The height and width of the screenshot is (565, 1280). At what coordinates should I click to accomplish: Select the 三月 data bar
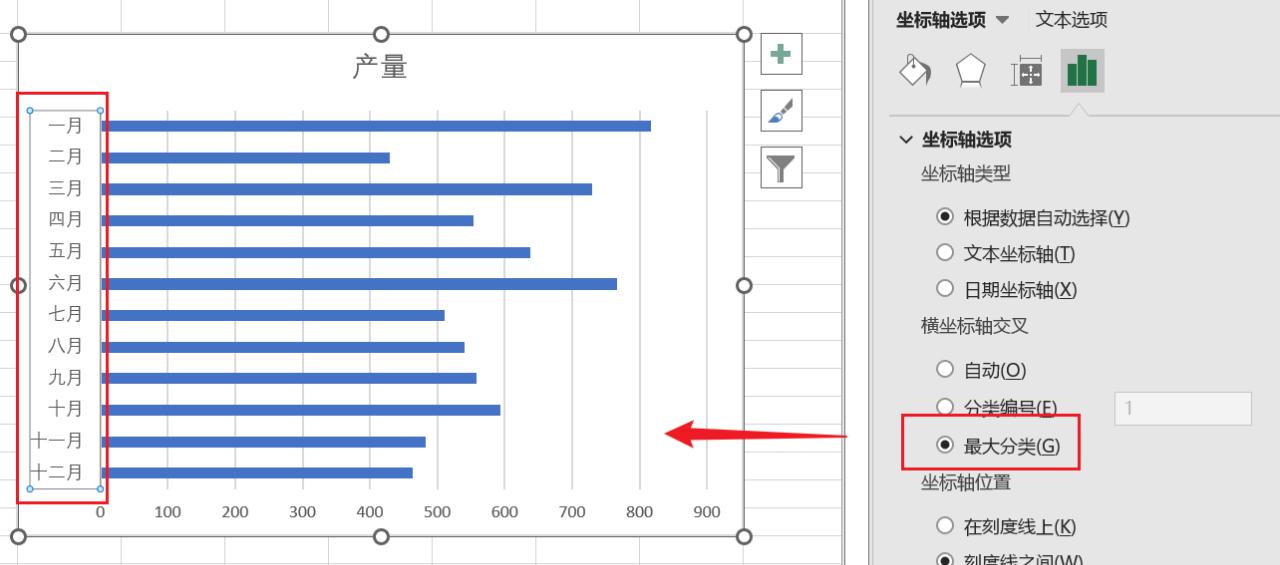coord(347,189)
